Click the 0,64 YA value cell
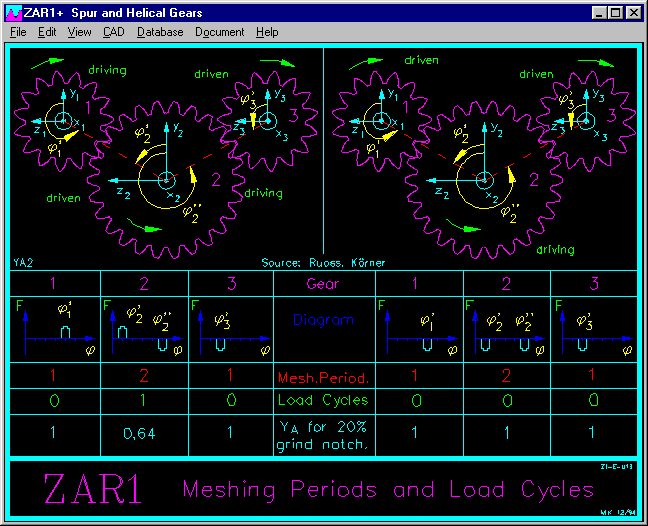This screenshot has width=648, height=526. click(145, 435)
